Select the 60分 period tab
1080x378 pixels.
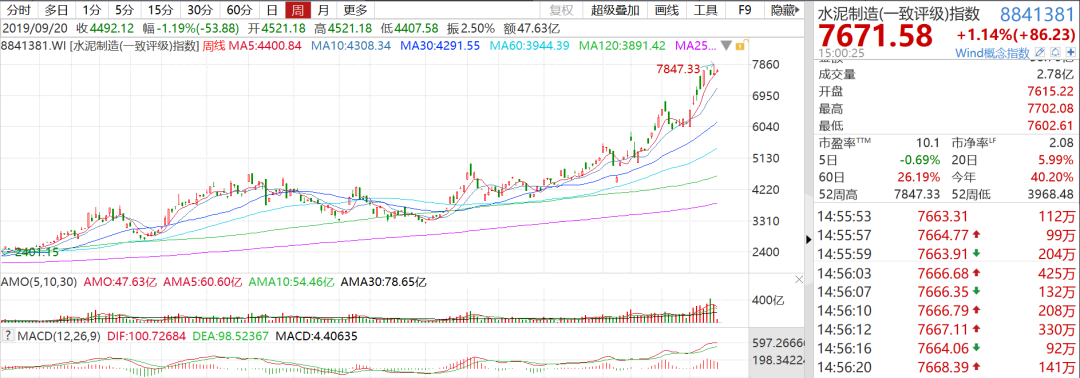pyautogui.click(x=239, y=10)
